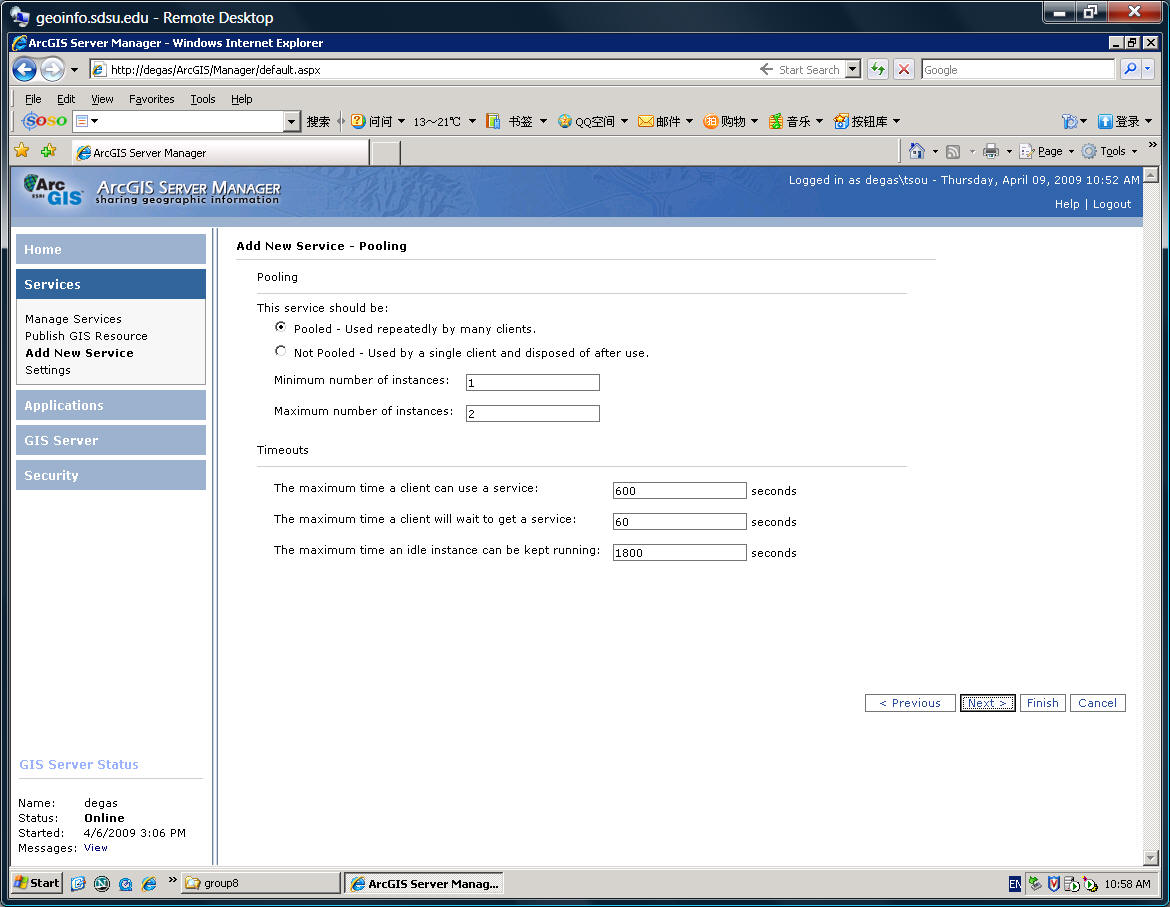
Task: Open Services Settings link in sidebar
Action: tap(48, 370)
